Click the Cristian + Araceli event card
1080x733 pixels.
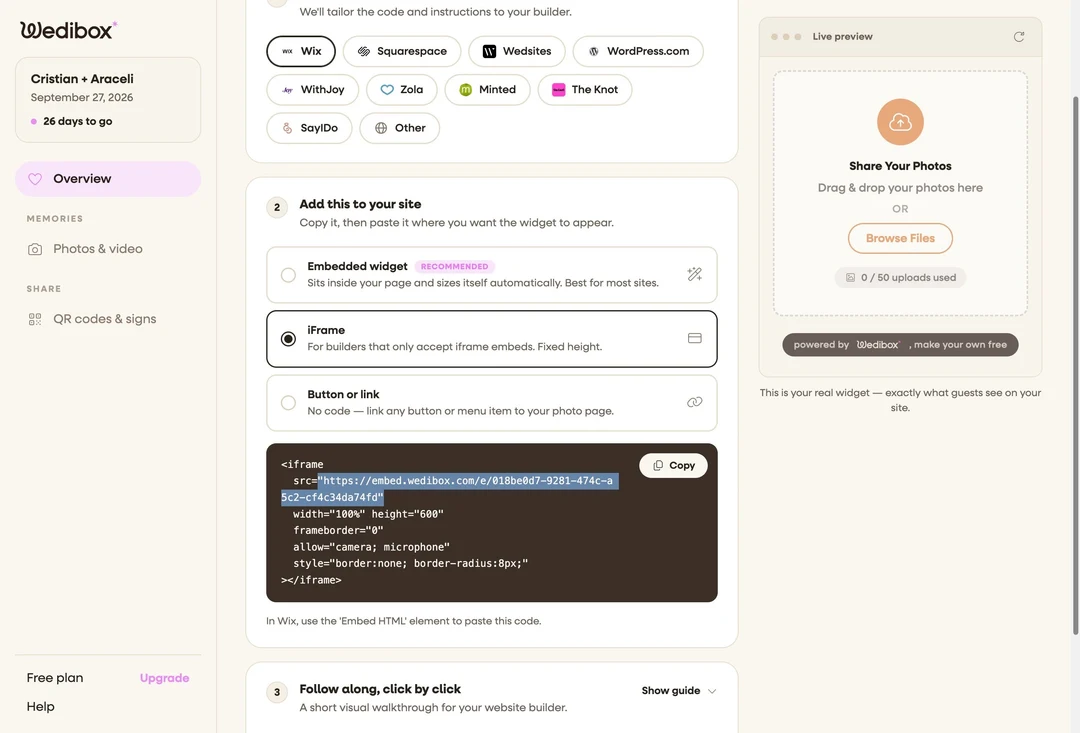108,100
